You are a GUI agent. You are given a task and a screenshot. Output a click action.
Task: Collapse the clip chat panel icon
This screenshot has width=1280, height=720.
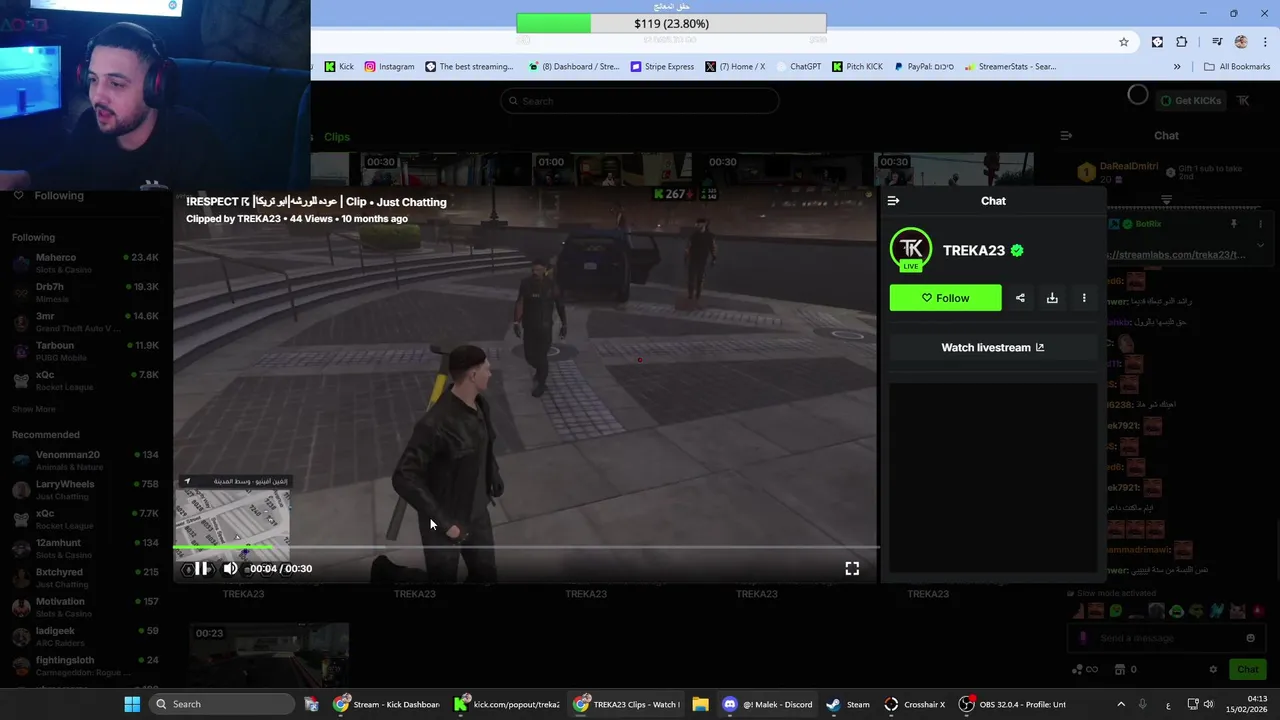pyautogui.click(x=893, y=201)
